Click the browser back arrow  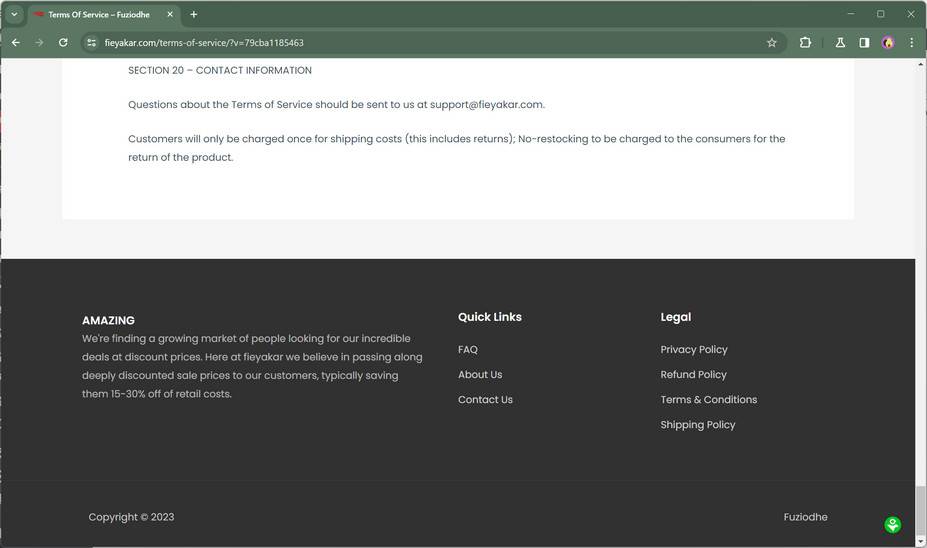(15, 43)
